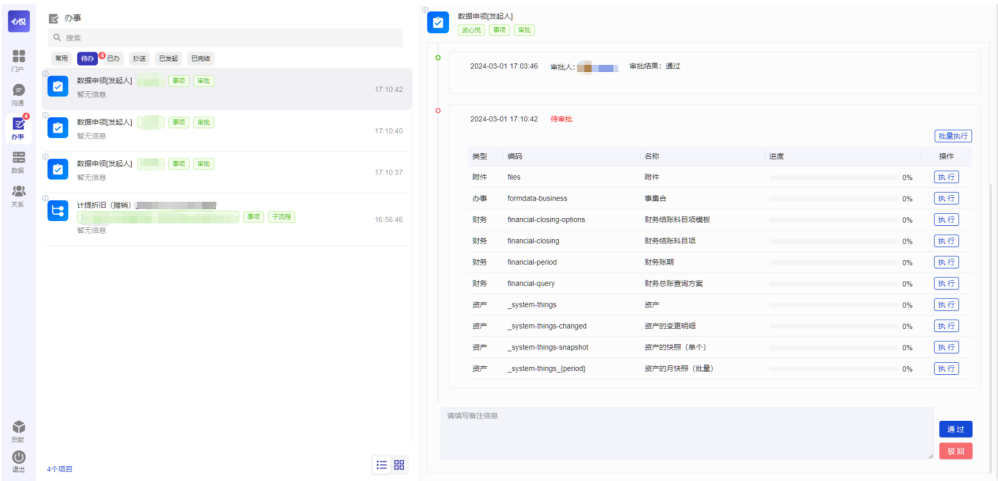998x481 pixels.
Task: Switch to list view layout
Action: [x=381, y=465]
